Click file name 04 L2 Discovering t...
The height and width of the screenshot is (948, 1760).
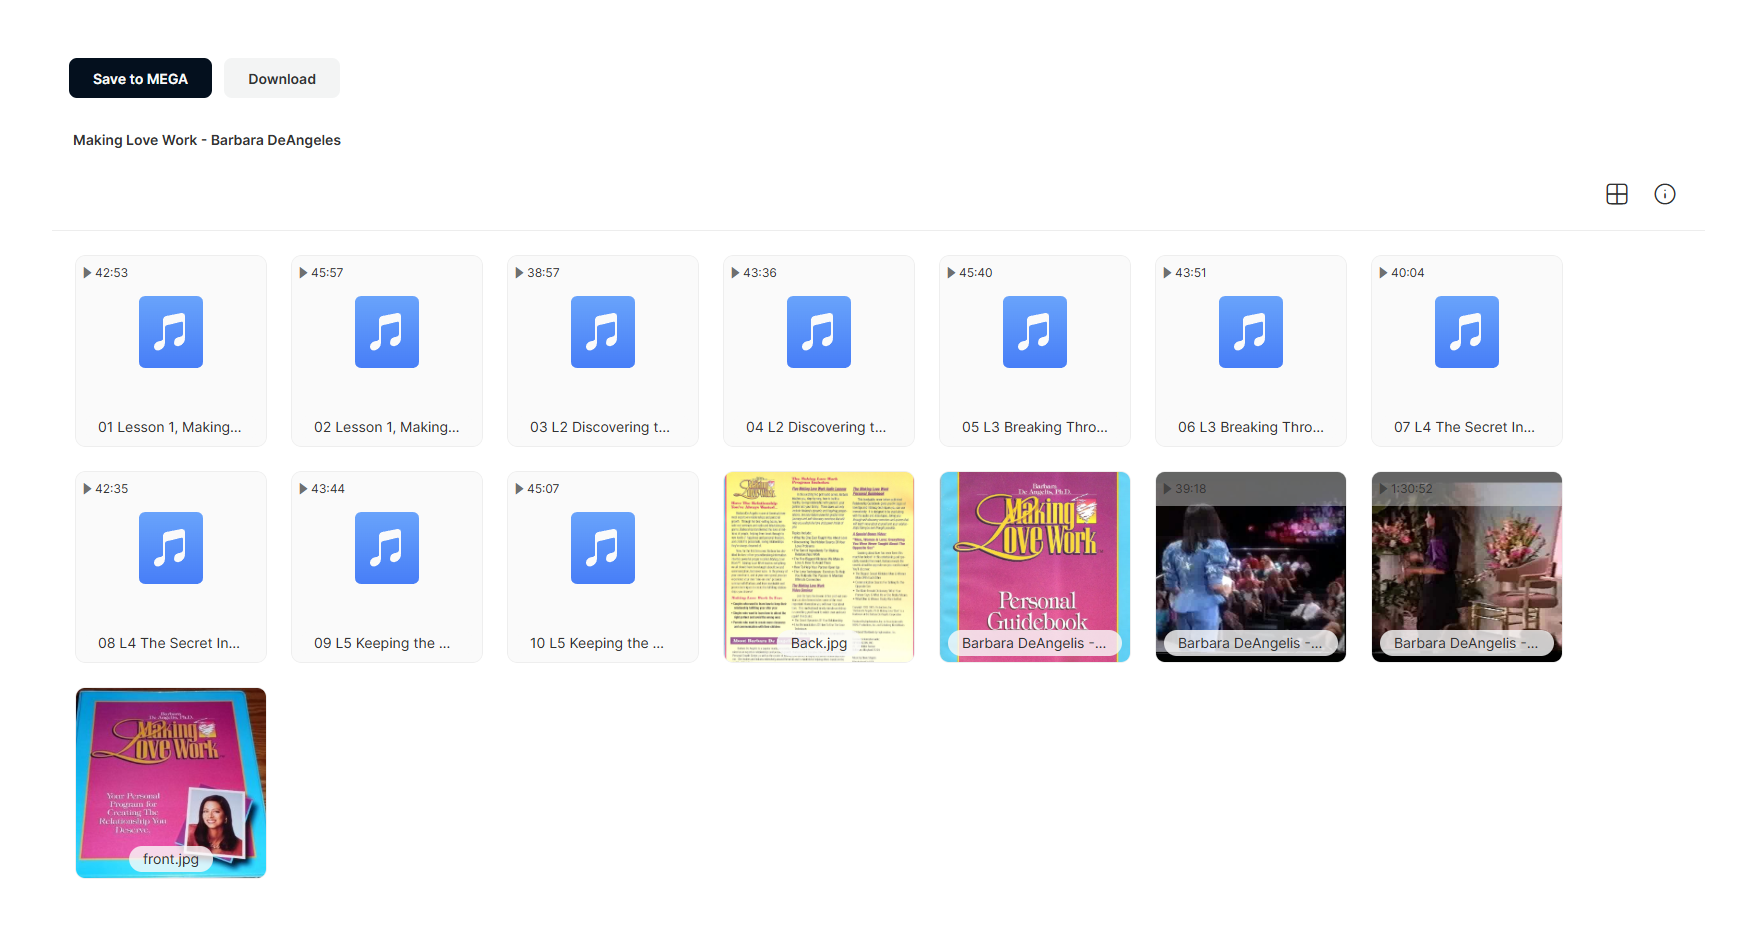816,427
